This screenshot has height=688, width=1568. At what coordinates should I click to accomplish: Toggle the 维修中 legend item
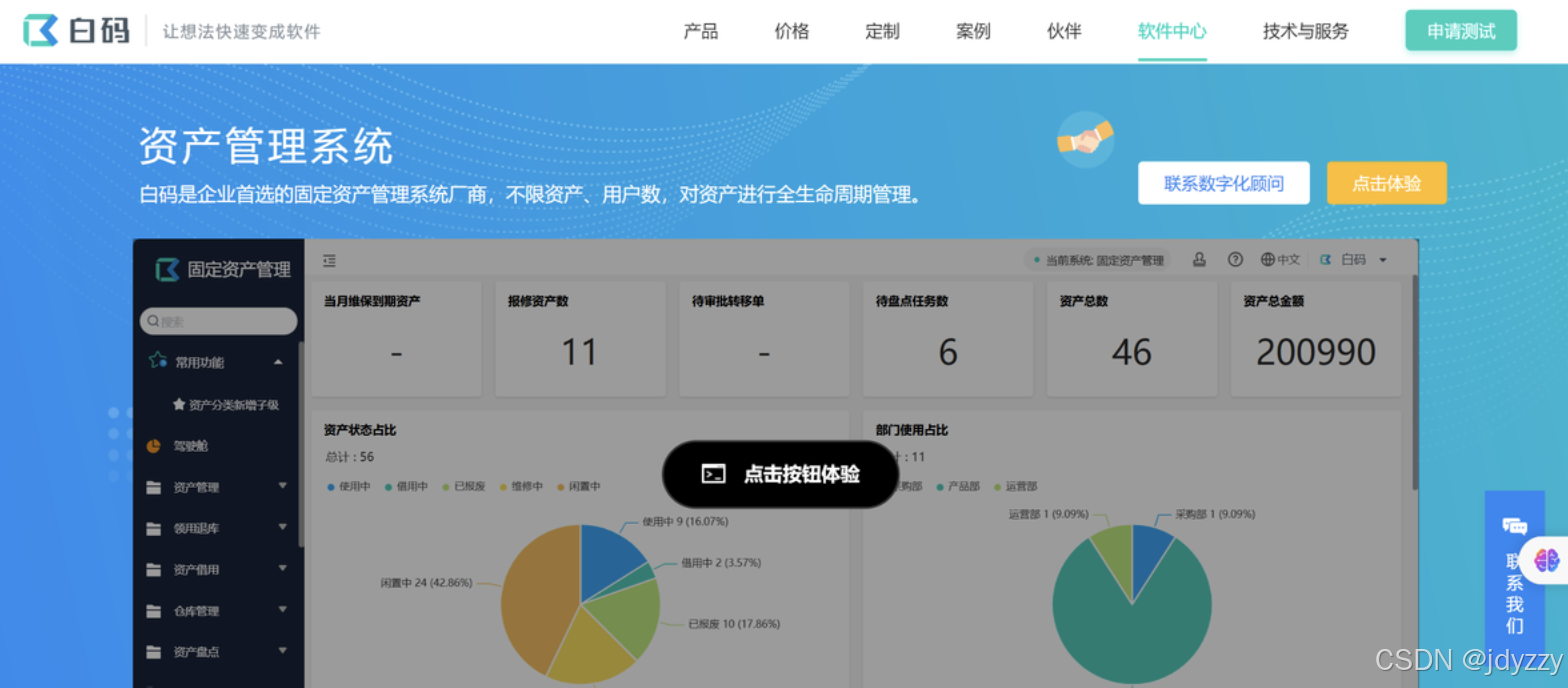coord(521,486)
